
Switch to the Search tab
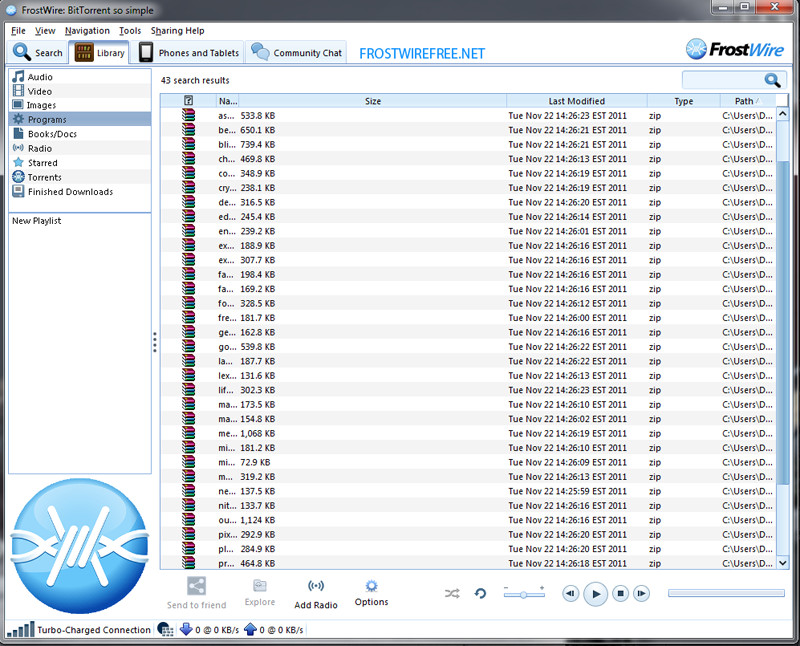click(38, 52)
